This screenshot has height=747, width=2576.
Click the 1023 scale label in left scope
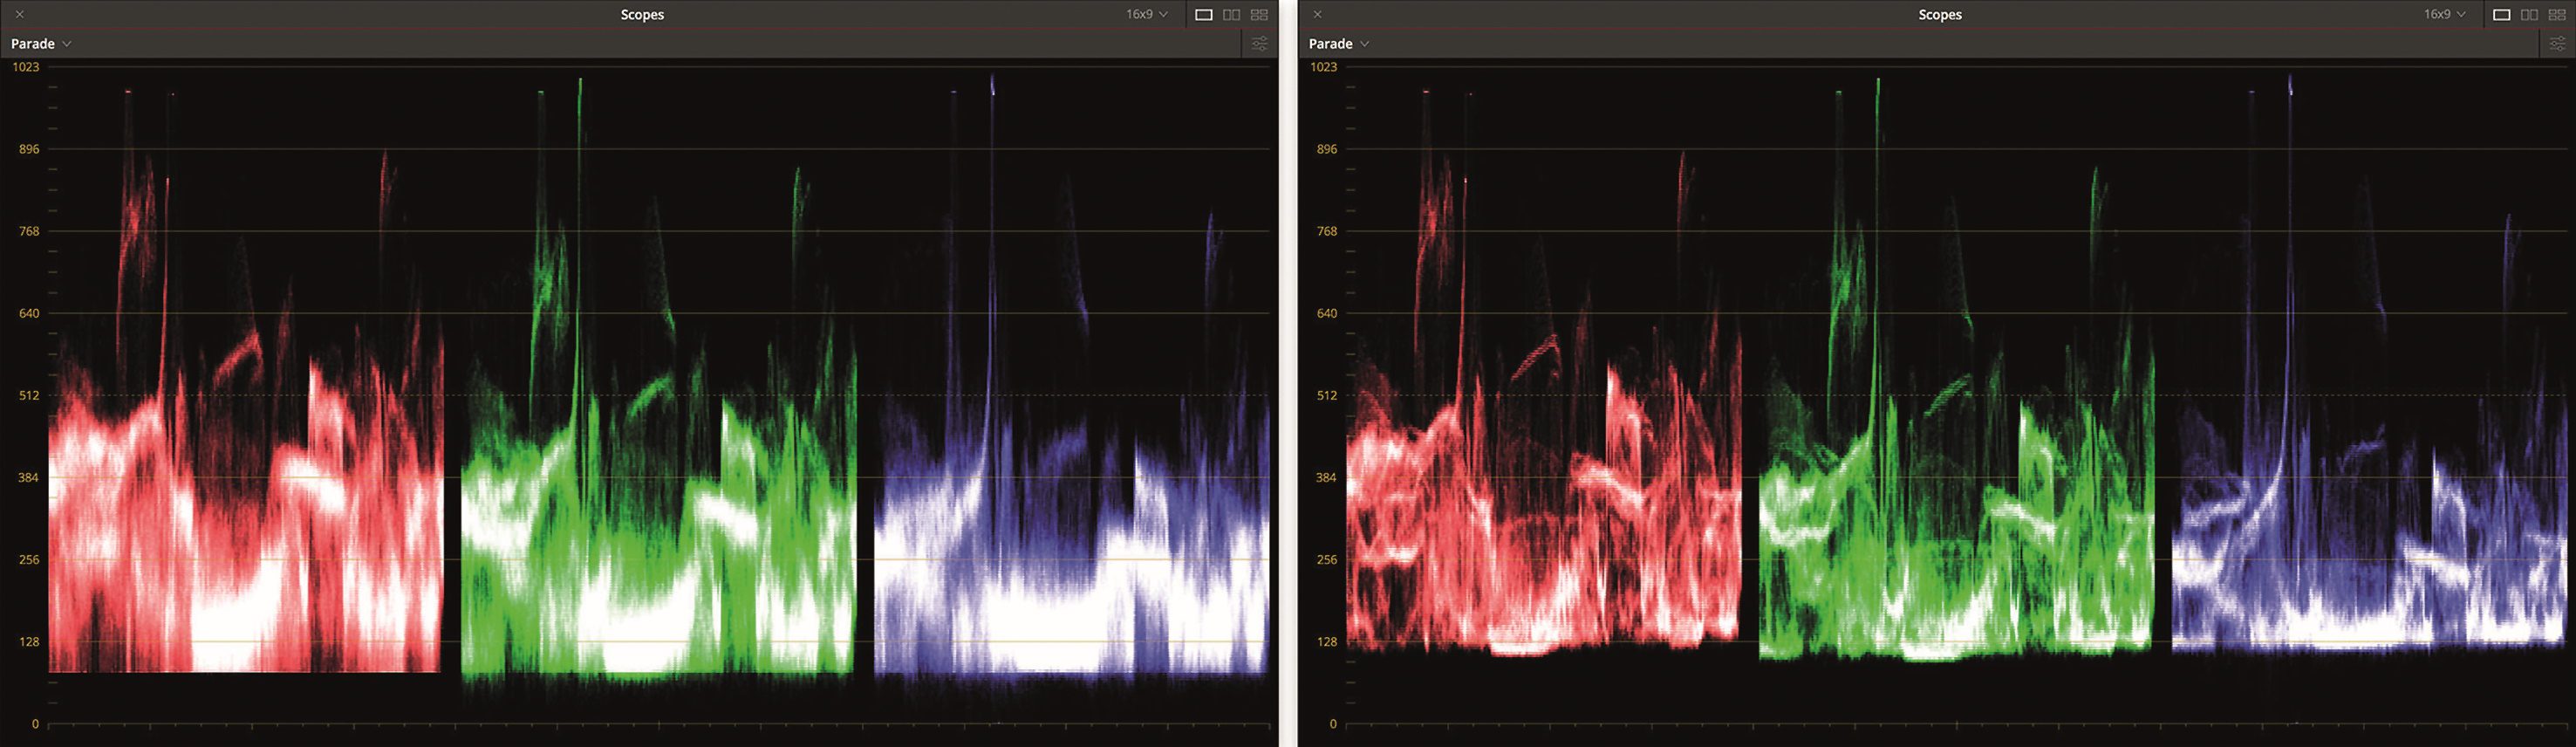click(x=26, y=67)
